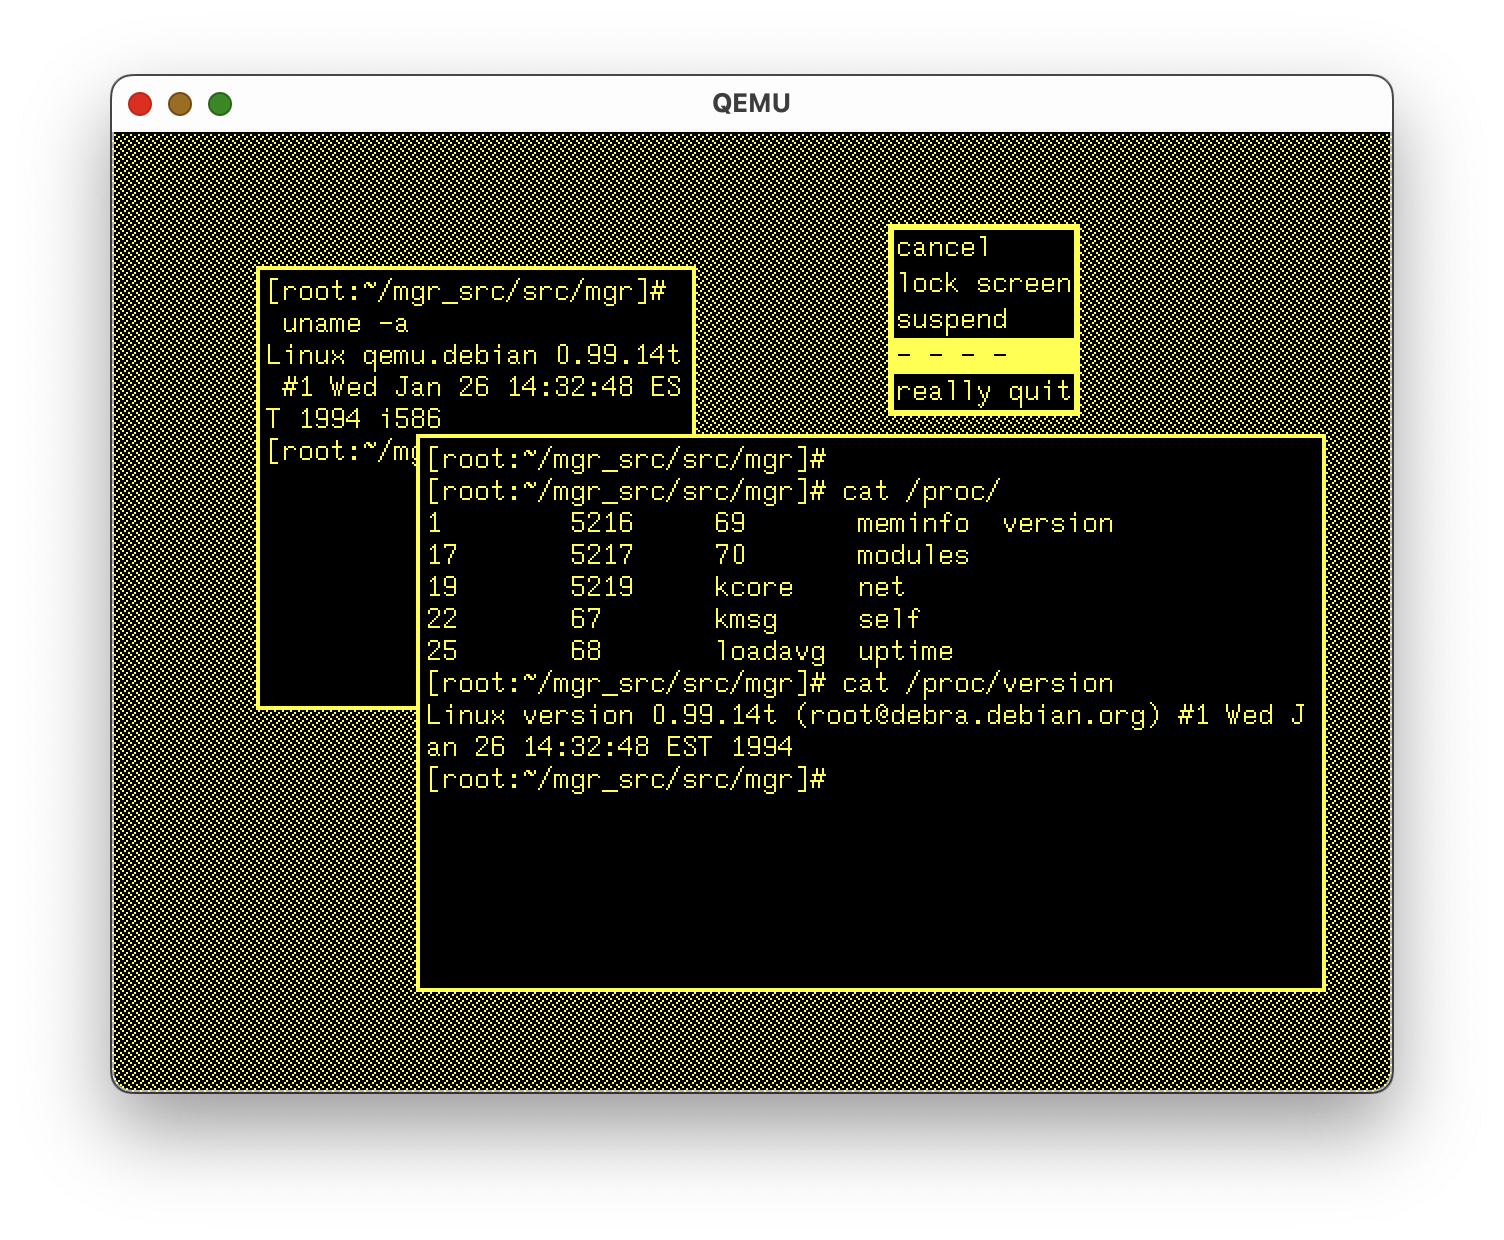Pick the suspend menu entry
This screenshot has width=1504, height=1240.
(951, 319)
